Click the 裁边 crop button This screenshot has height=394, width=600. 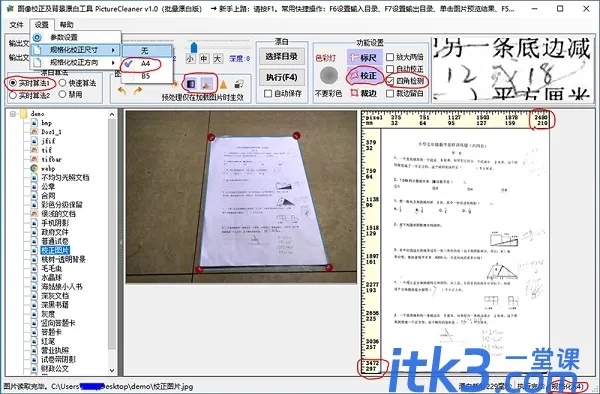pos(364,93)
